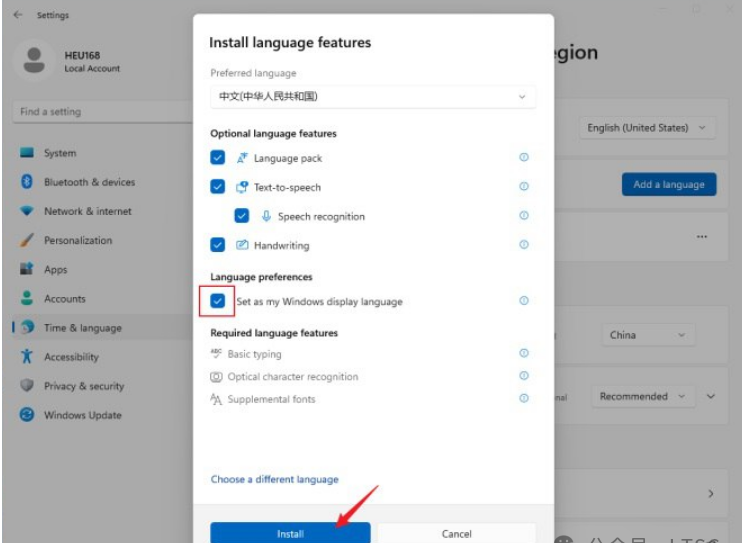Click the Supplemental fonts icon
Viewport: 742px width, 543px height.
[216, 399]
